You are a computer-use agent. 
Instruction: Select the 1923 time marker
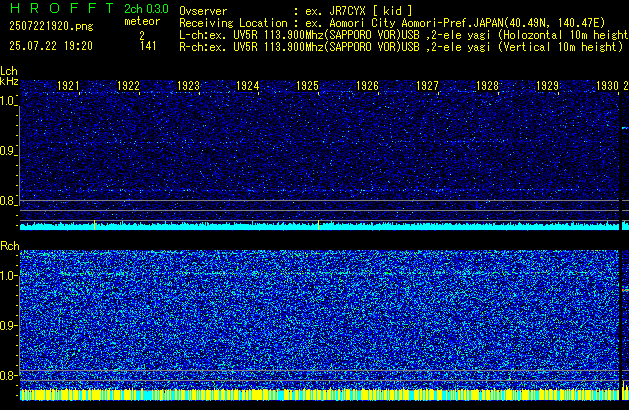(x=188, y=86)
